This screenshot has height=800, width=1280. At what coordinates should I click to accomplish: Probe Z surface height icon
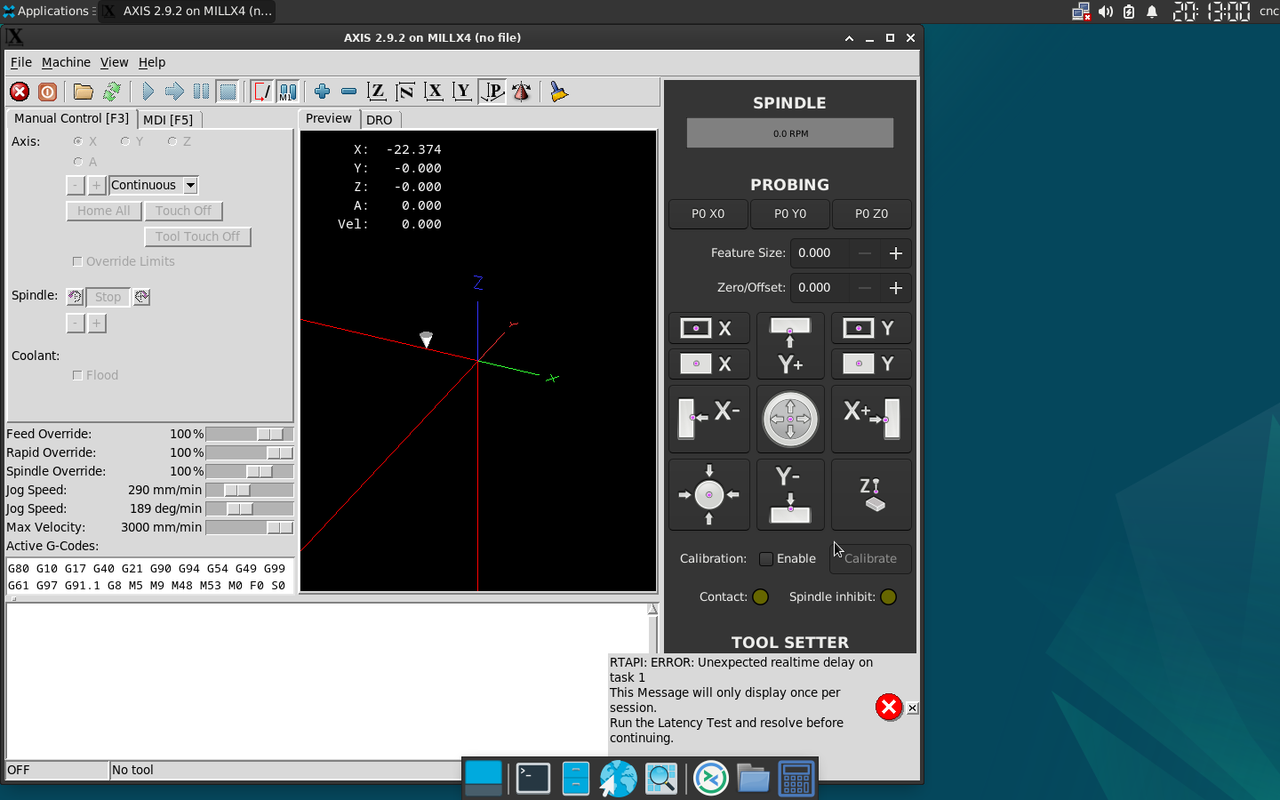tap(871, 494)
